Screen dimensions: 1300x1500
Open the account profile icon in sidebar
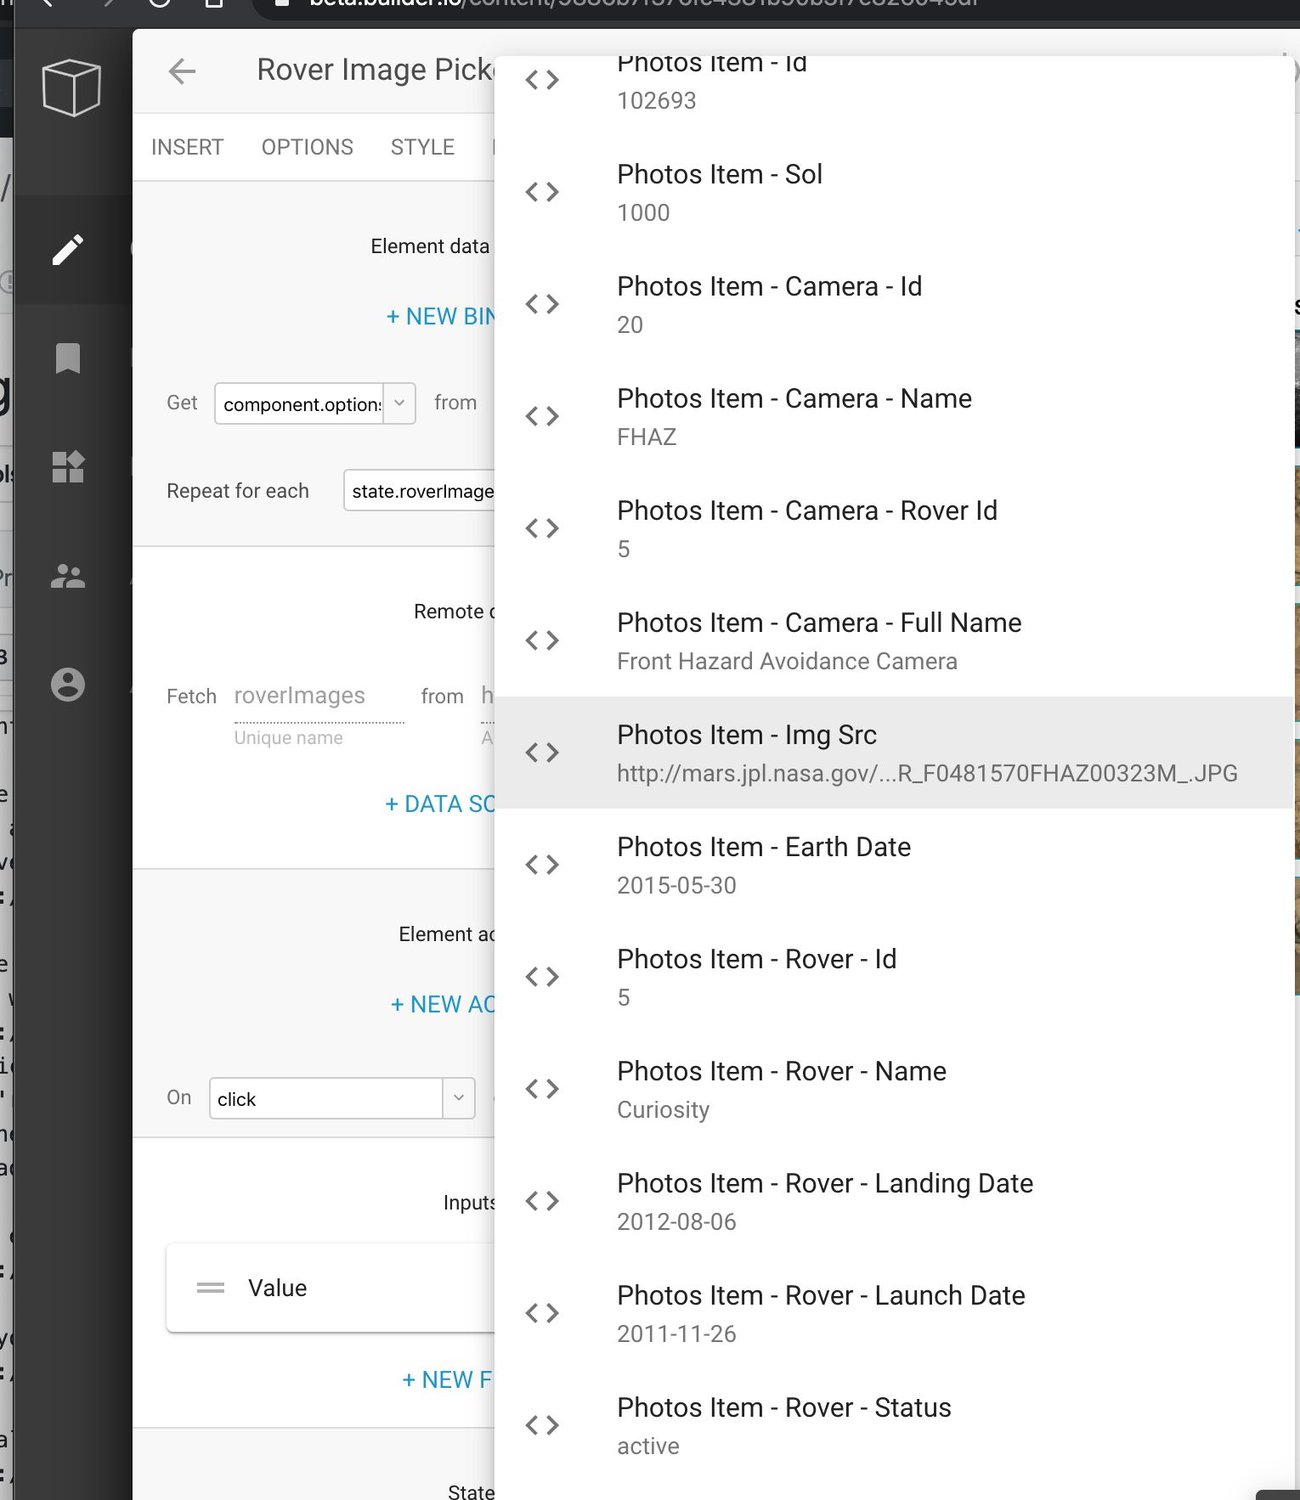pyautogui.click(x=68, y=685)
